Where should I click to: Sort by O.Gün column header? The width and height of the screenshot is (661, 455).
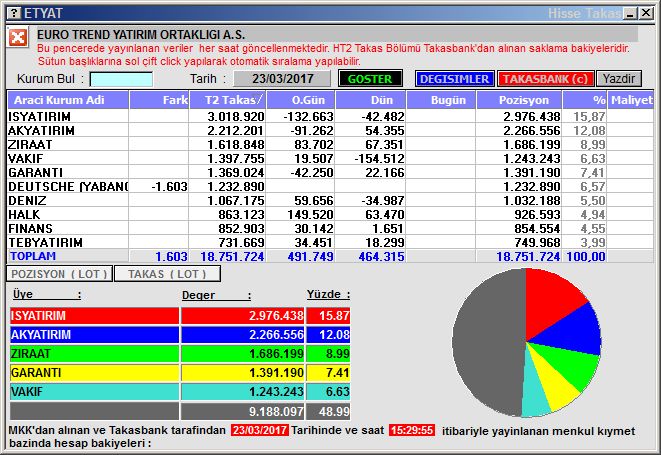(x=301, y=100)
